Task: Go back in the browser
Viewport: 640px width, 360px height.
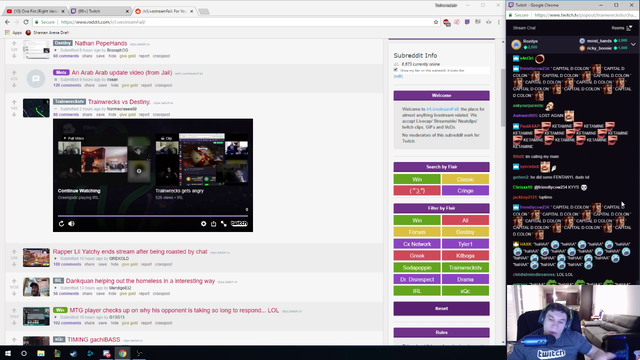Action: pos(7,22)
